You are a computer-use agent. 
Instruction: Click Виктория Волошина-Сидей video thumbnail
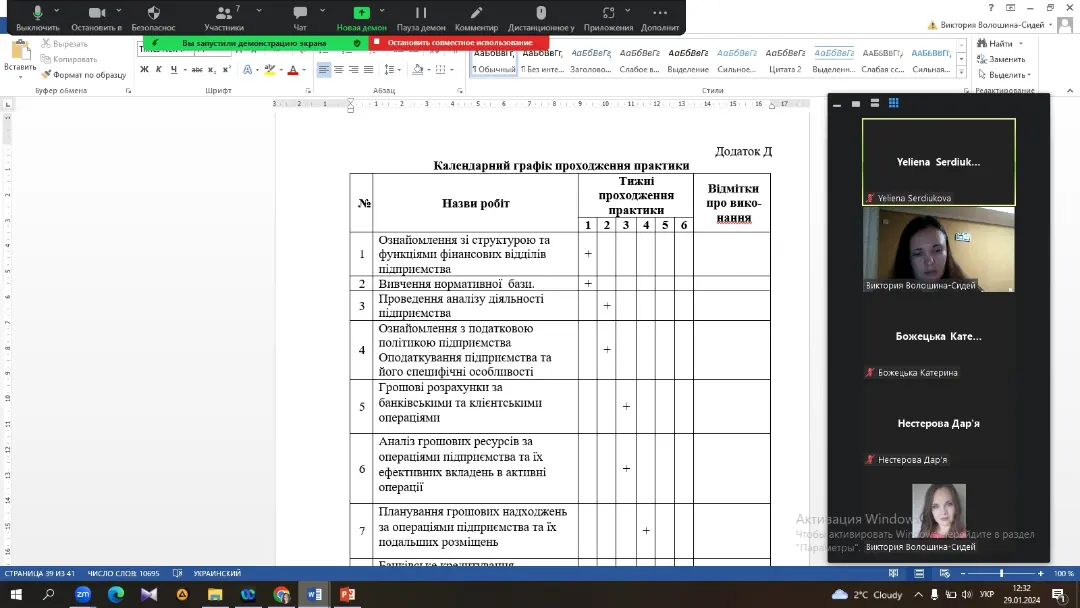pos(938,249)
